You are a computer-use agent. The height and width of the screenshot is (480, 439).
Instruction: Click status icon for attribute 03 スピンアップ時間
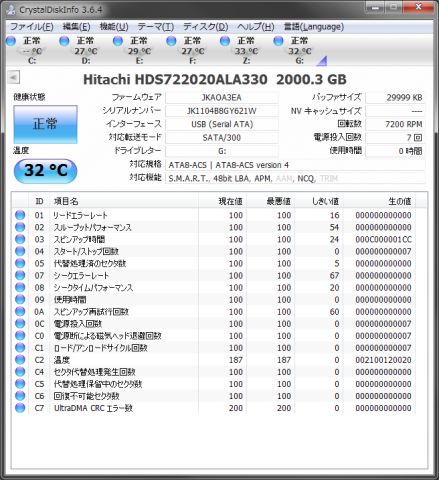click(20, 239)
